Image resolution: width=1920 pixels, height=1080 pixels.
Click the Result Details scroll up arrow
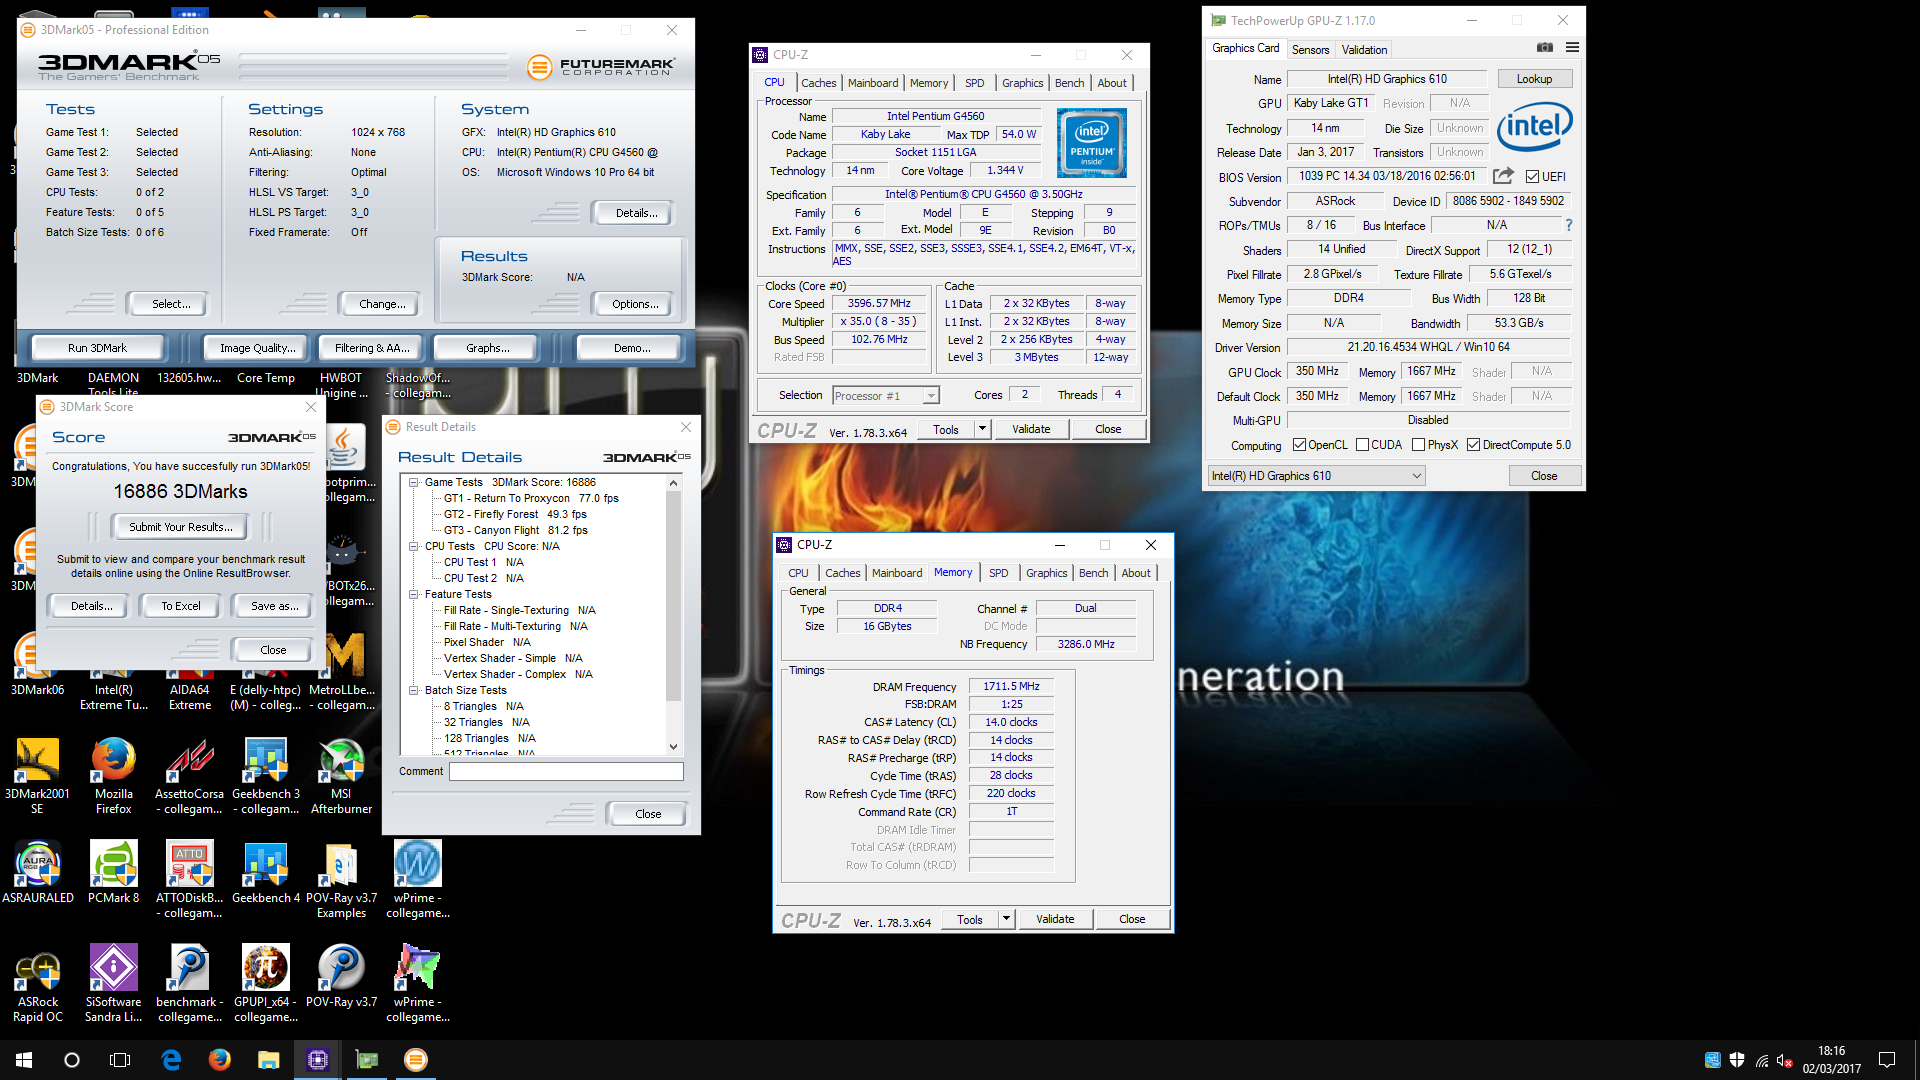point(673,483)
